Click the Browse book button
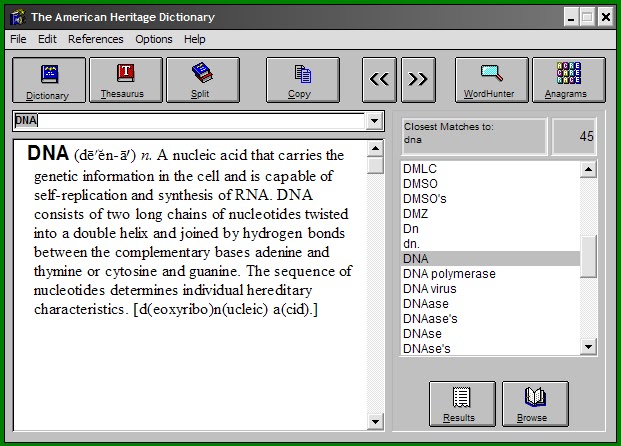 coord(535,404)
